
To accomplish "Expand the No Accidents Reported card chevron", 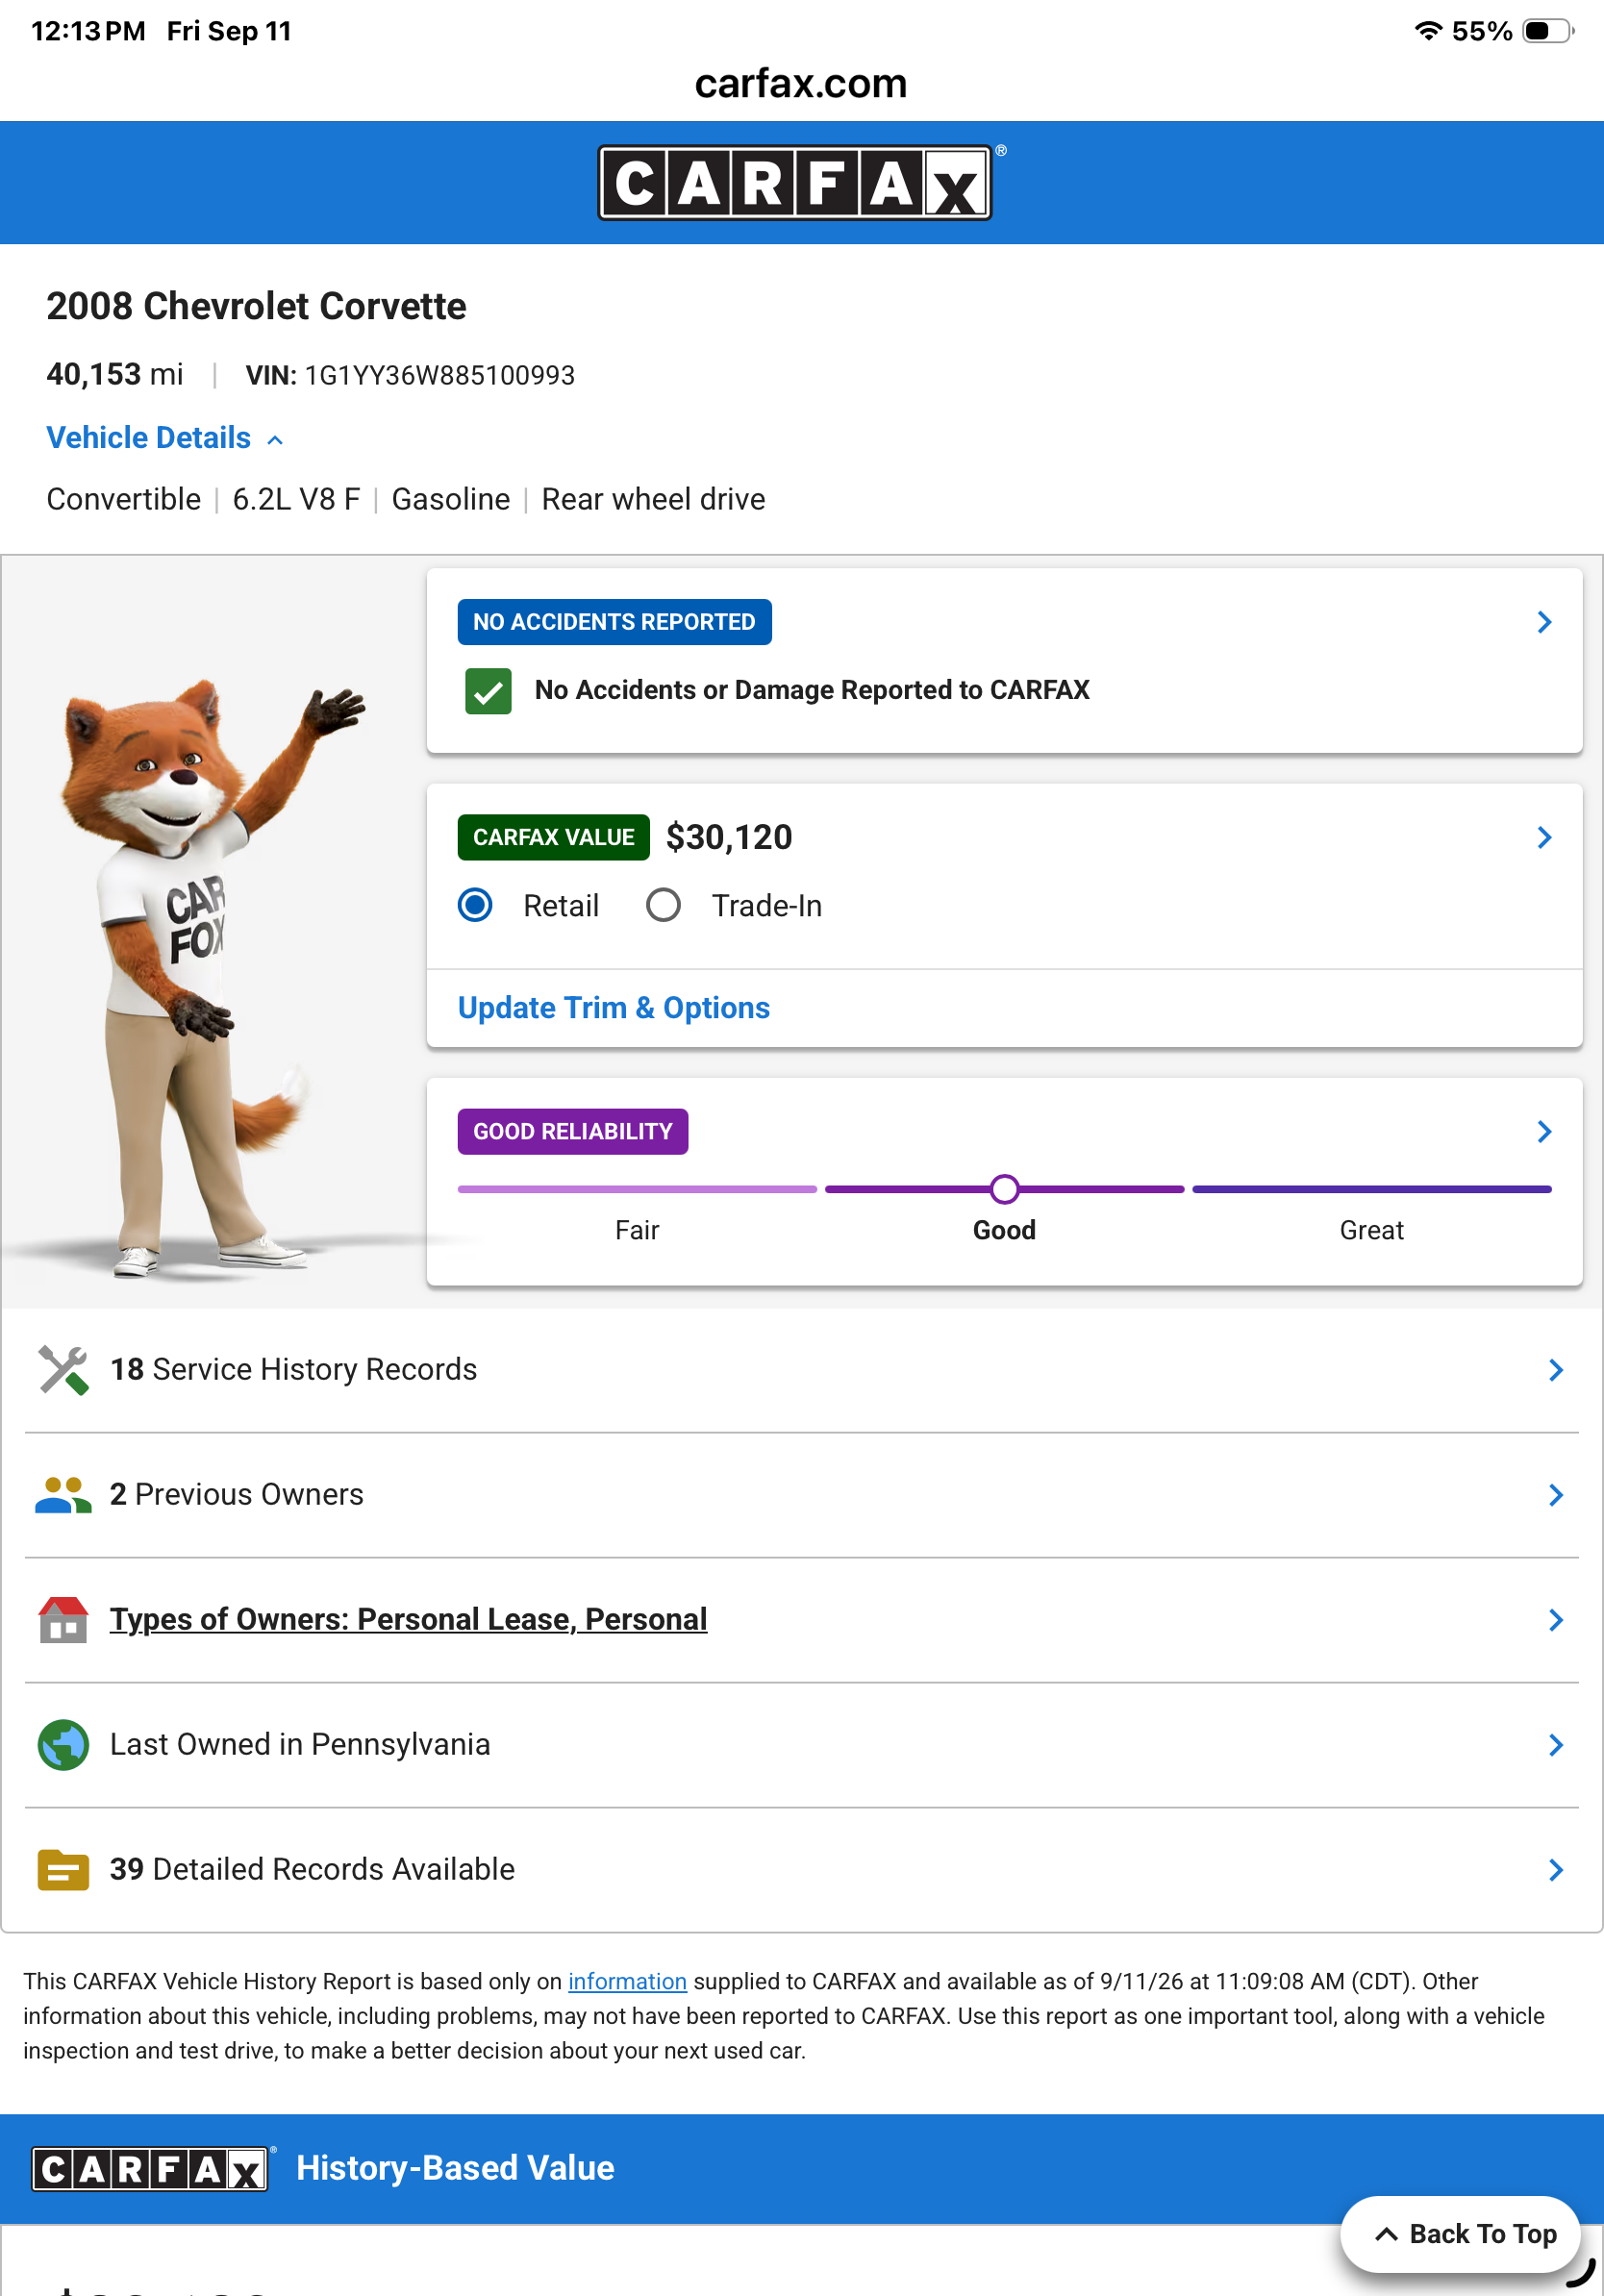I will tap(1544, 622).
